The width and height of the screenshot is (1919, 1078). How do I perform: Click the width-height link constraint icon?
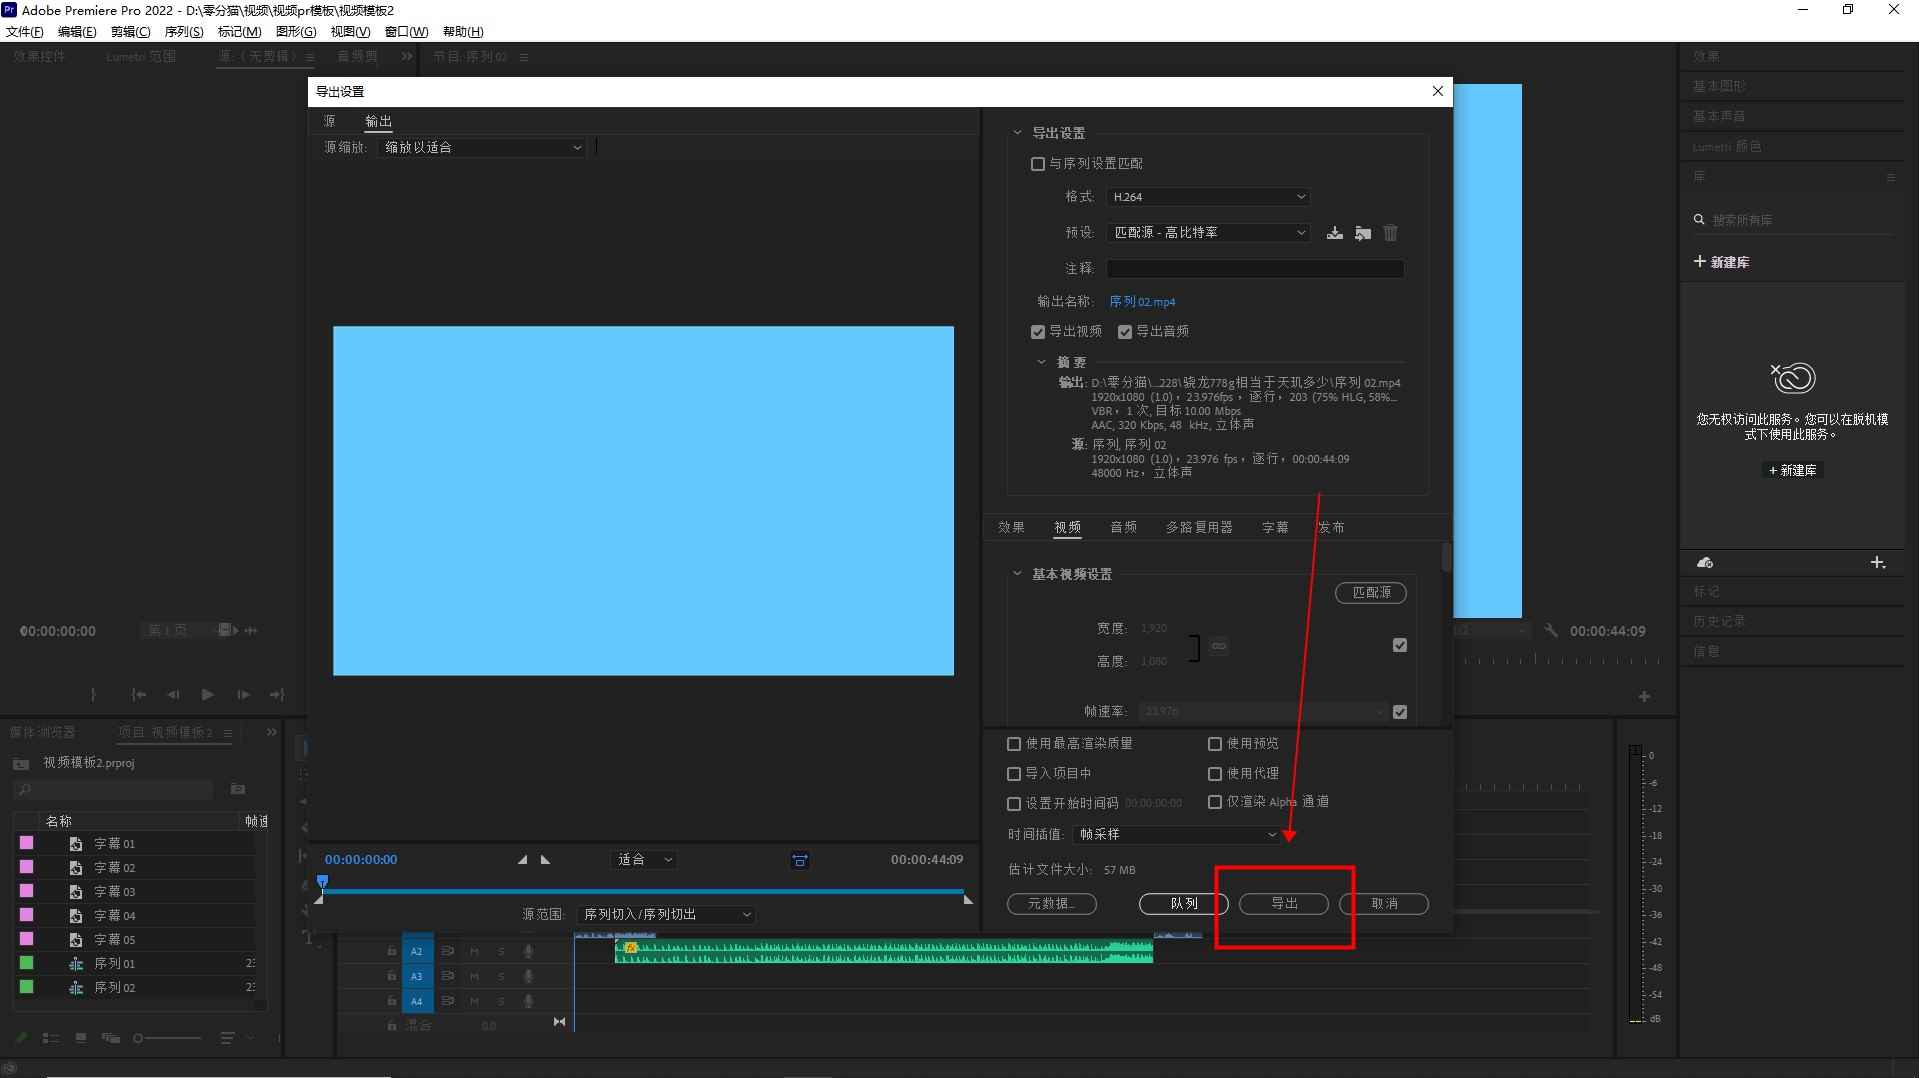click(x=1218, y=646)
